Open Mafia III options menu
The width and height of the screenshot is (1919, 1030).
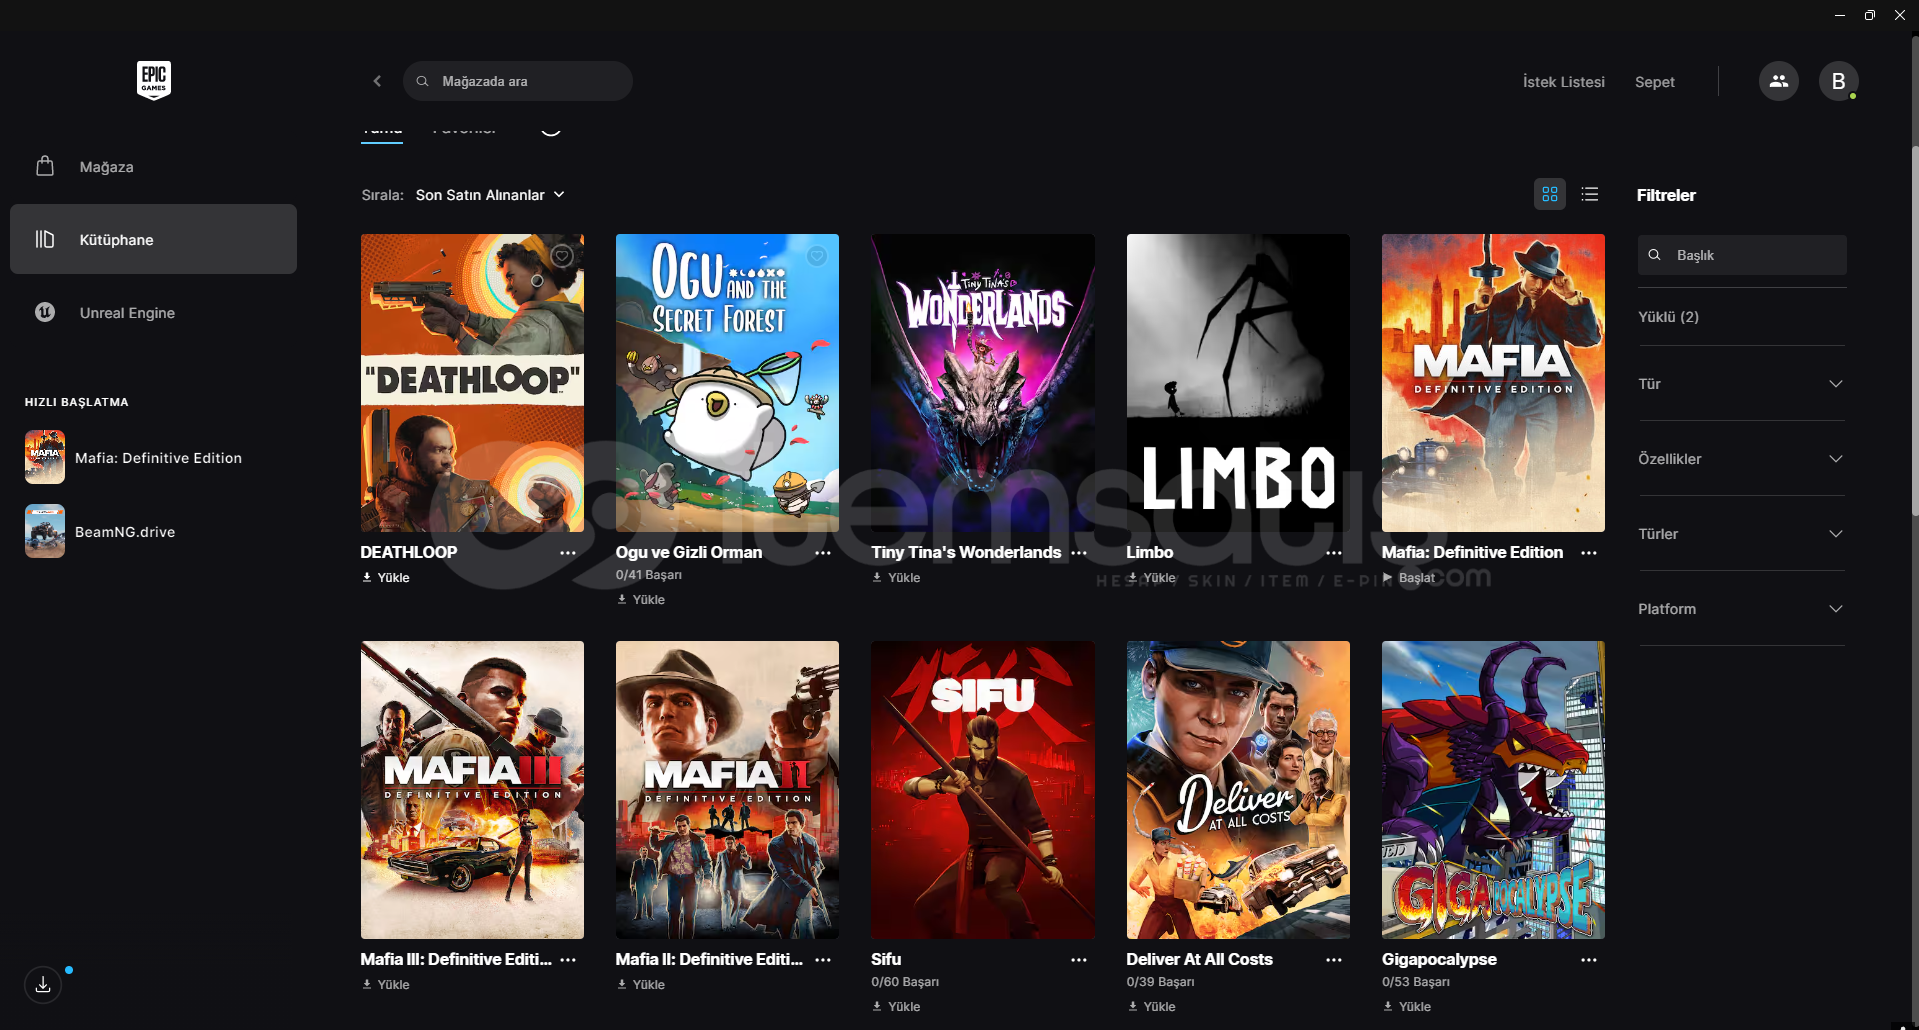[x=568, y=960]
